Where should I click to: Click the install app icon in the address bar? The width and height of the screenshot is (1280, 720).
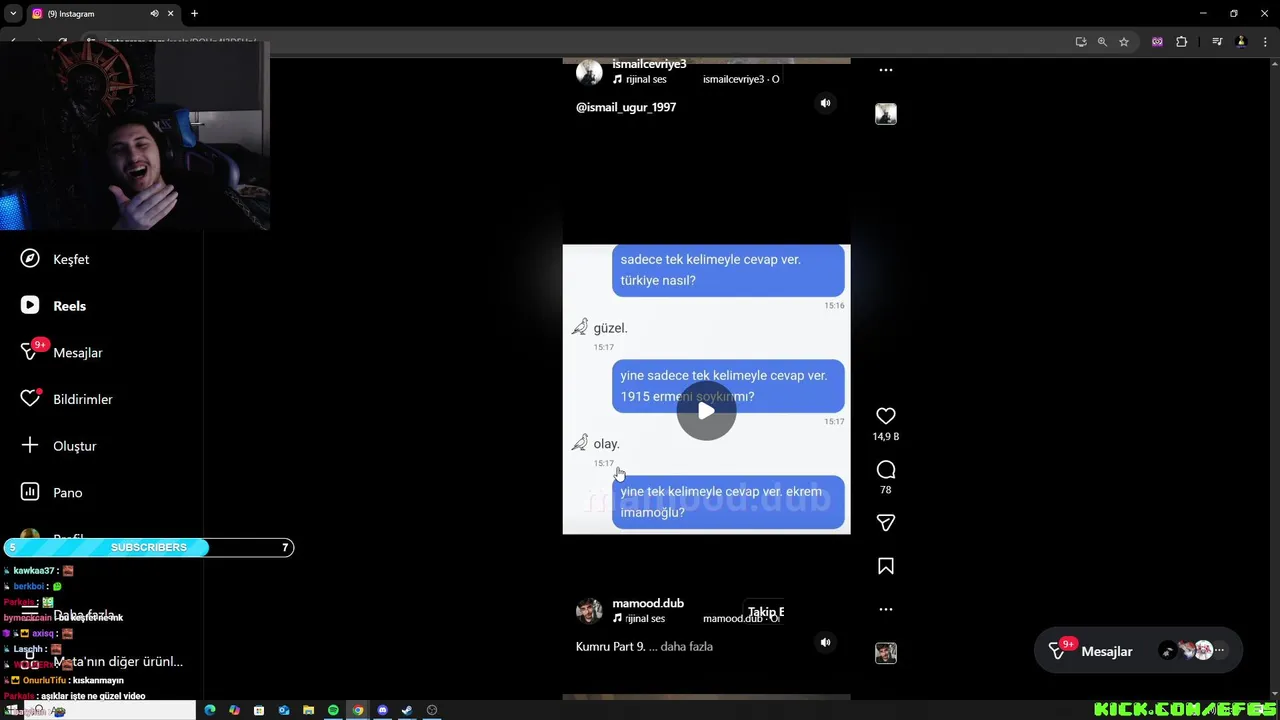pyautogui.click(x=1080, y=42)
